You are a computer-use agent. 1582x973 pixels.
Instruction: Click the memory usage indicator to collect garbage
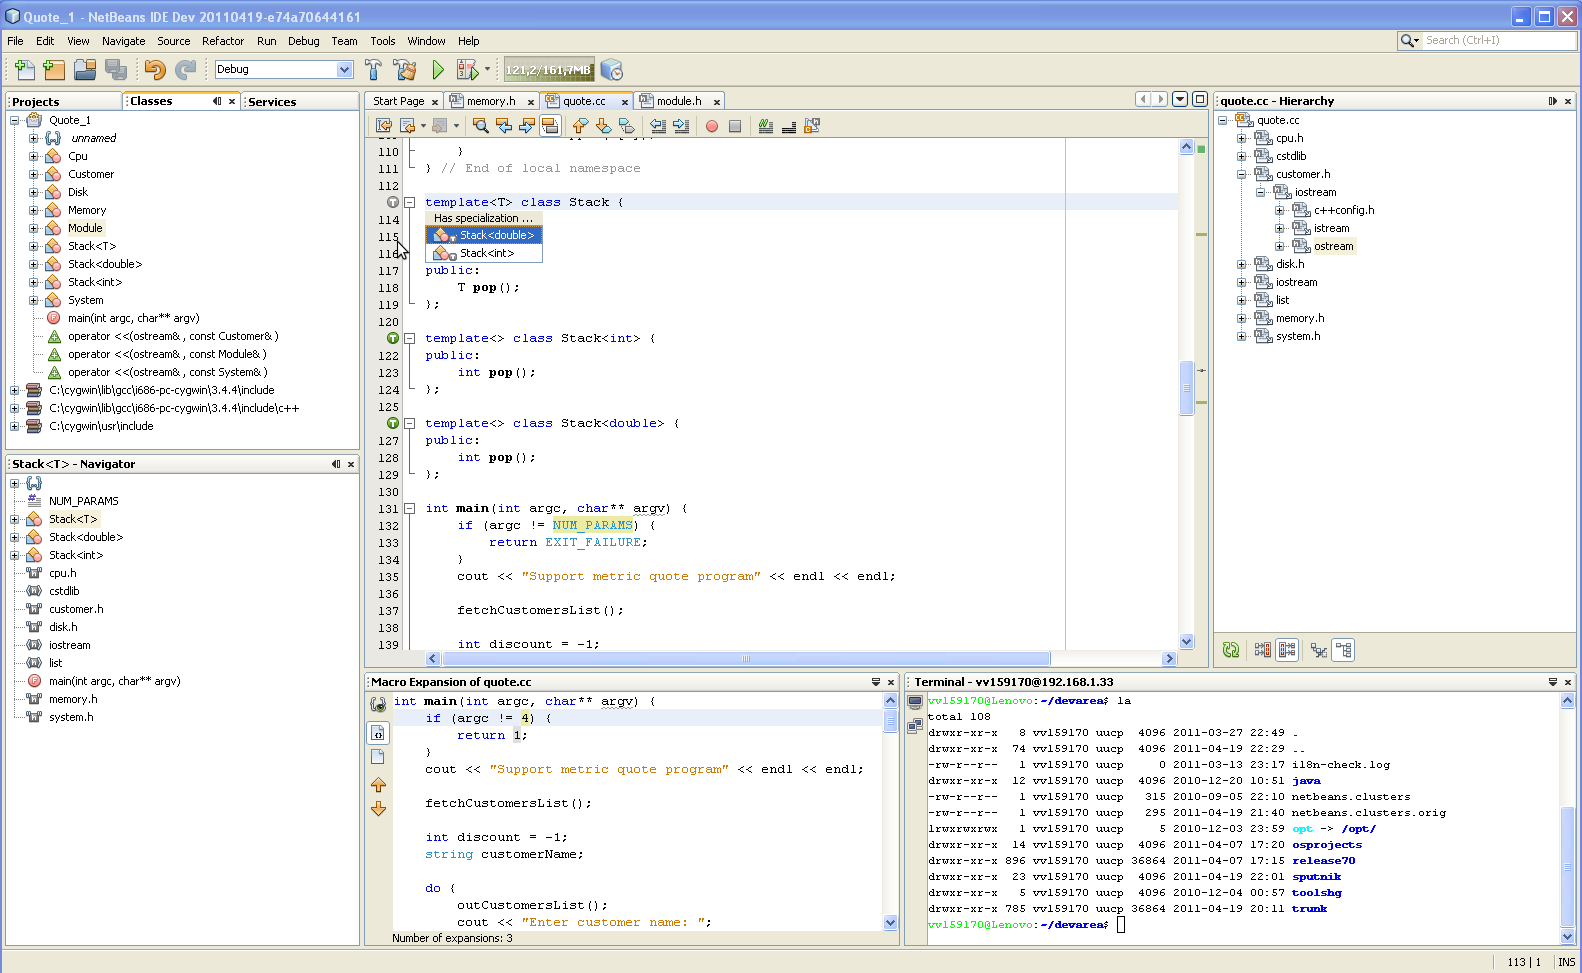(548, 70)
